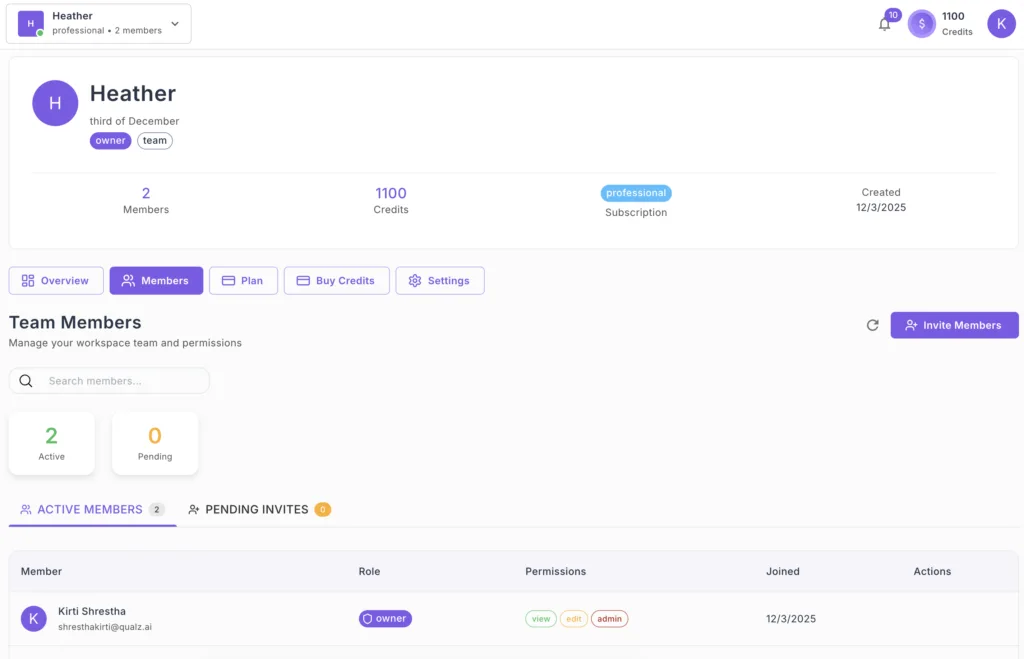Click the search magnifier icon
Screen dimensions: 1024x659
(x=26, y=381)
